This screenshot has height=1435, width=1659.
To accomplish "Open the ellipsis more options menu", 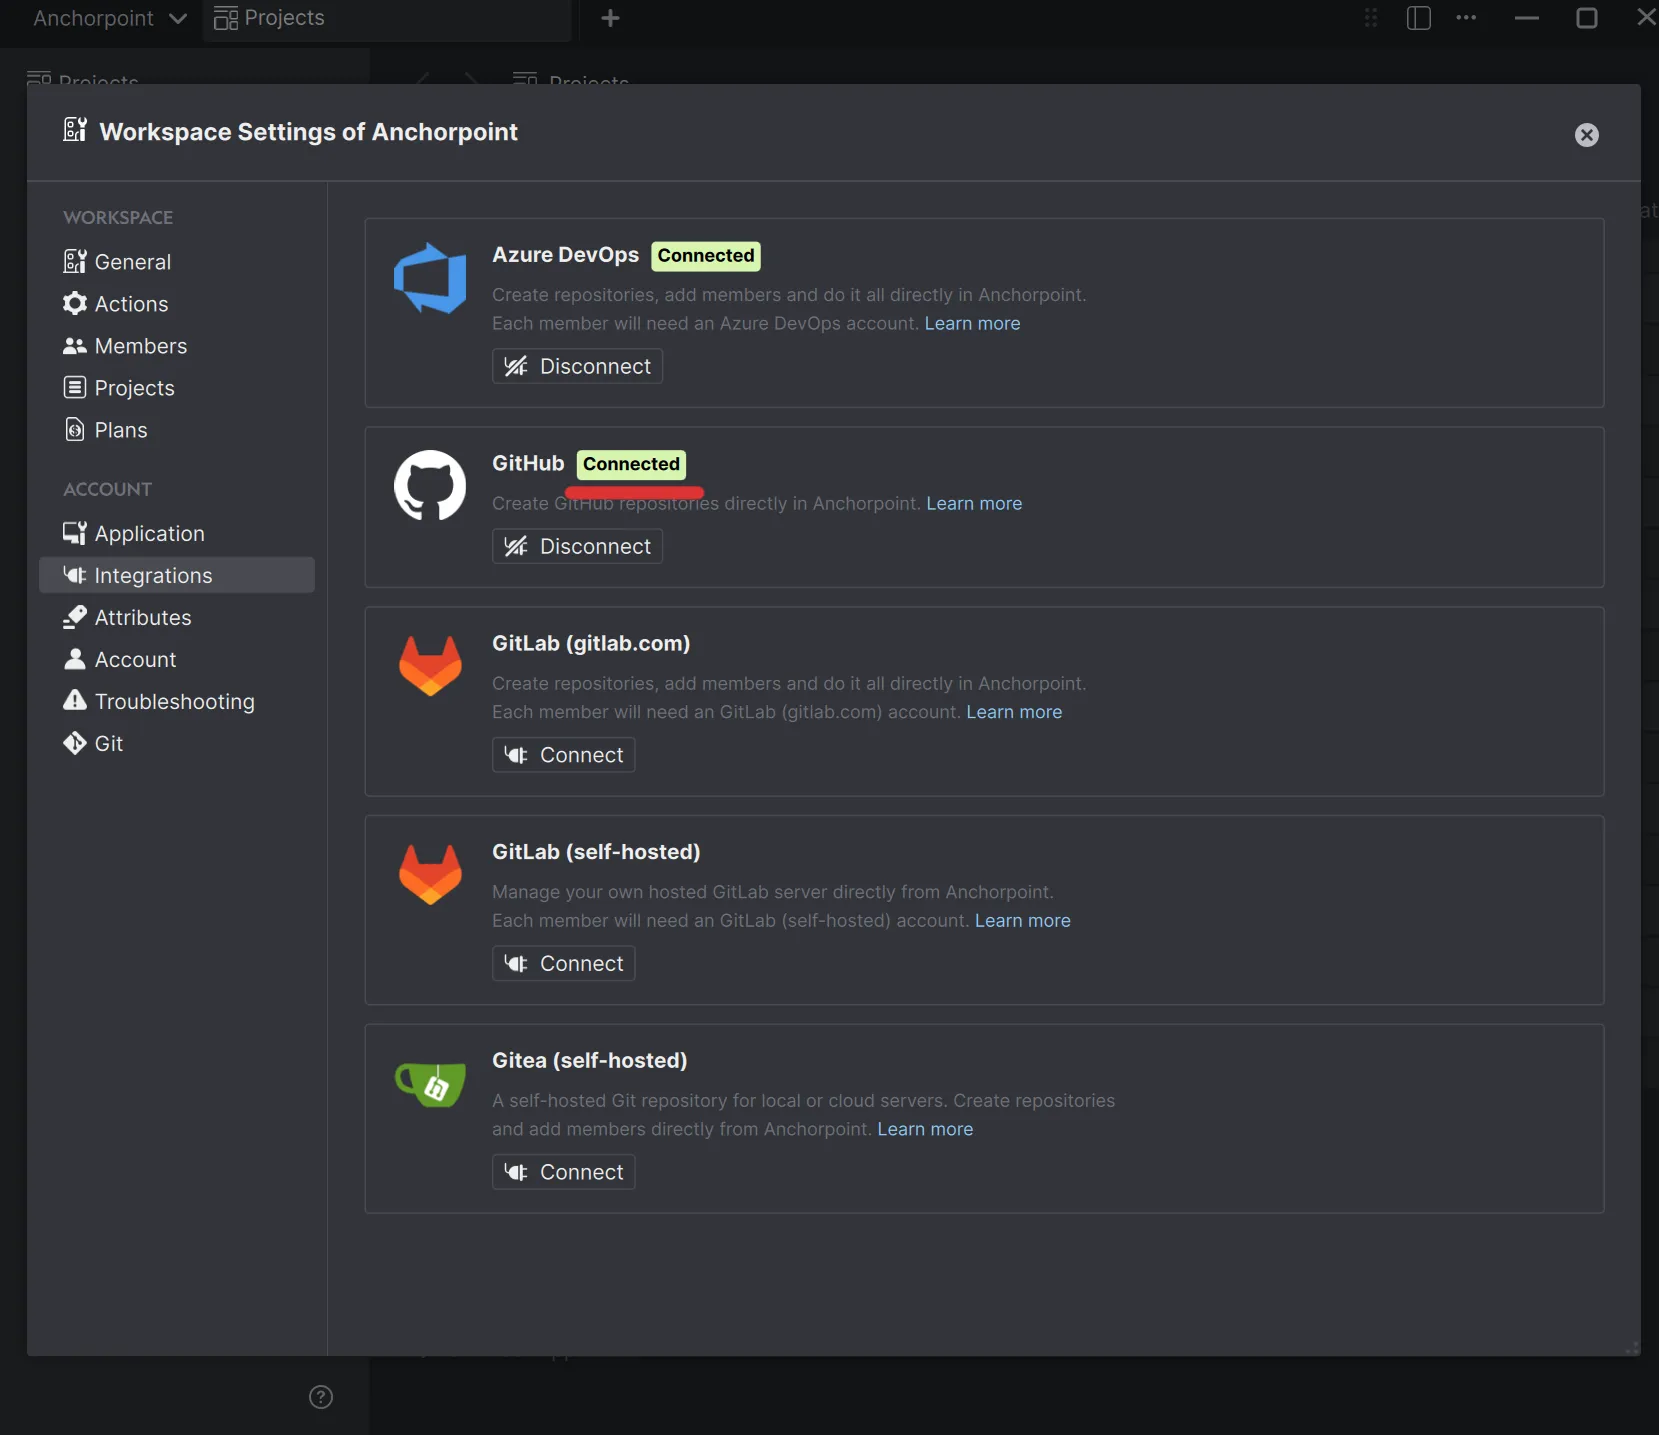I will coord(1467,17).
